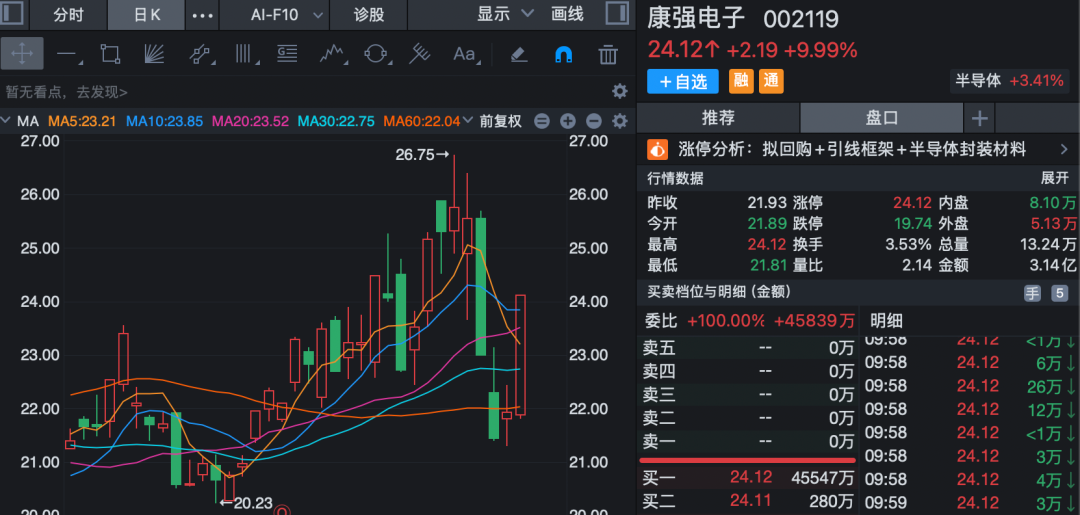1080x515 pixels.
Task: Open MA indicator settings gear
Action: pyautogui.click(x=620, y=122)
